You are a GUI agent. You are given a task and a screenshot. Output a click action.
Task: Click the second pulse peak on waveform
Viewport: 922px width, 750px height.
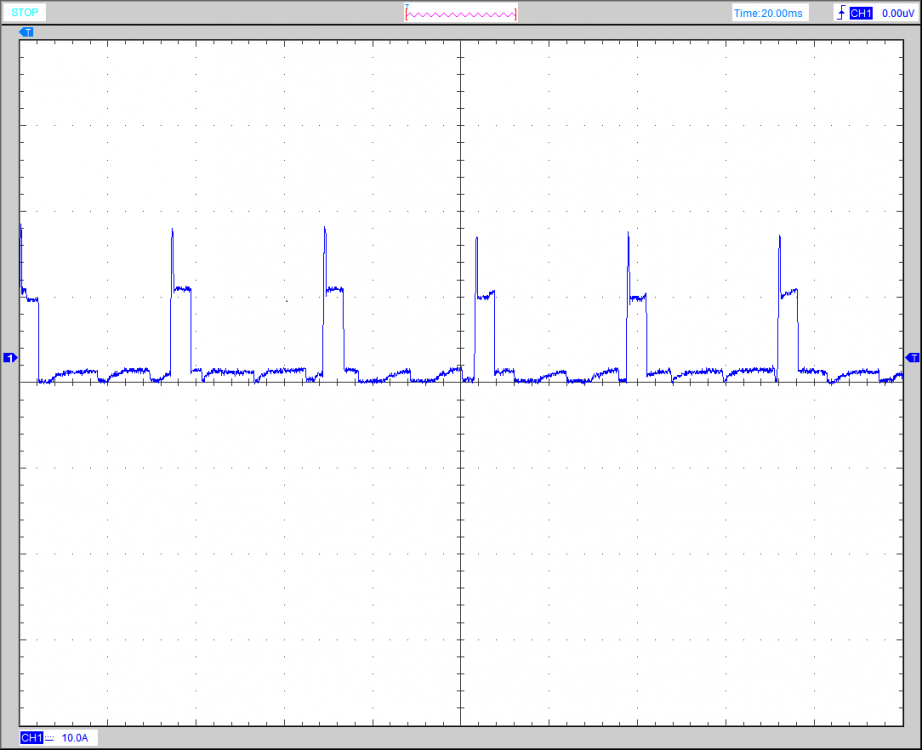tap(172, 233)
